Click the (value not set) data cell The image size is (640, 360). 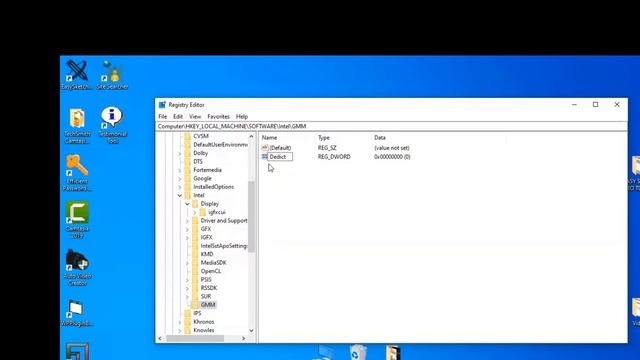coord(391,148)
